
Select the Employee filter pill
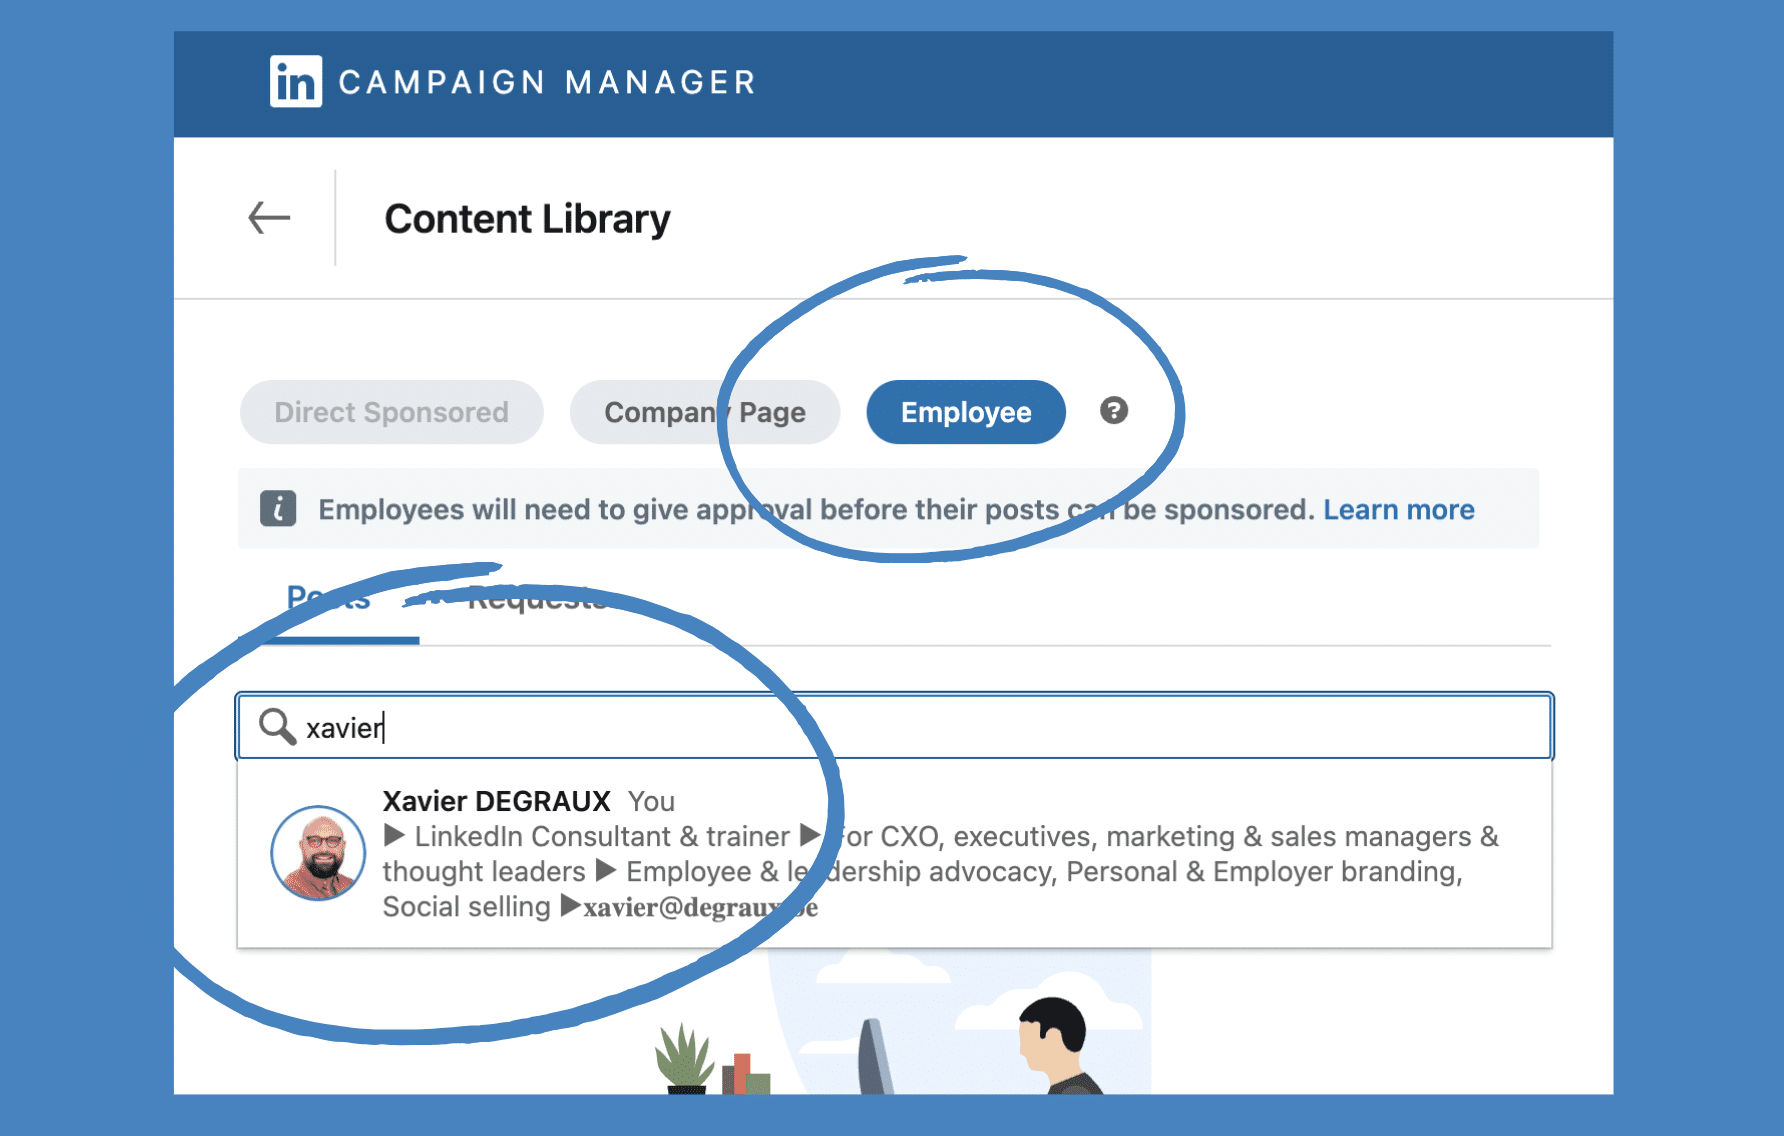pyautogui.click(x=965, y=412)
